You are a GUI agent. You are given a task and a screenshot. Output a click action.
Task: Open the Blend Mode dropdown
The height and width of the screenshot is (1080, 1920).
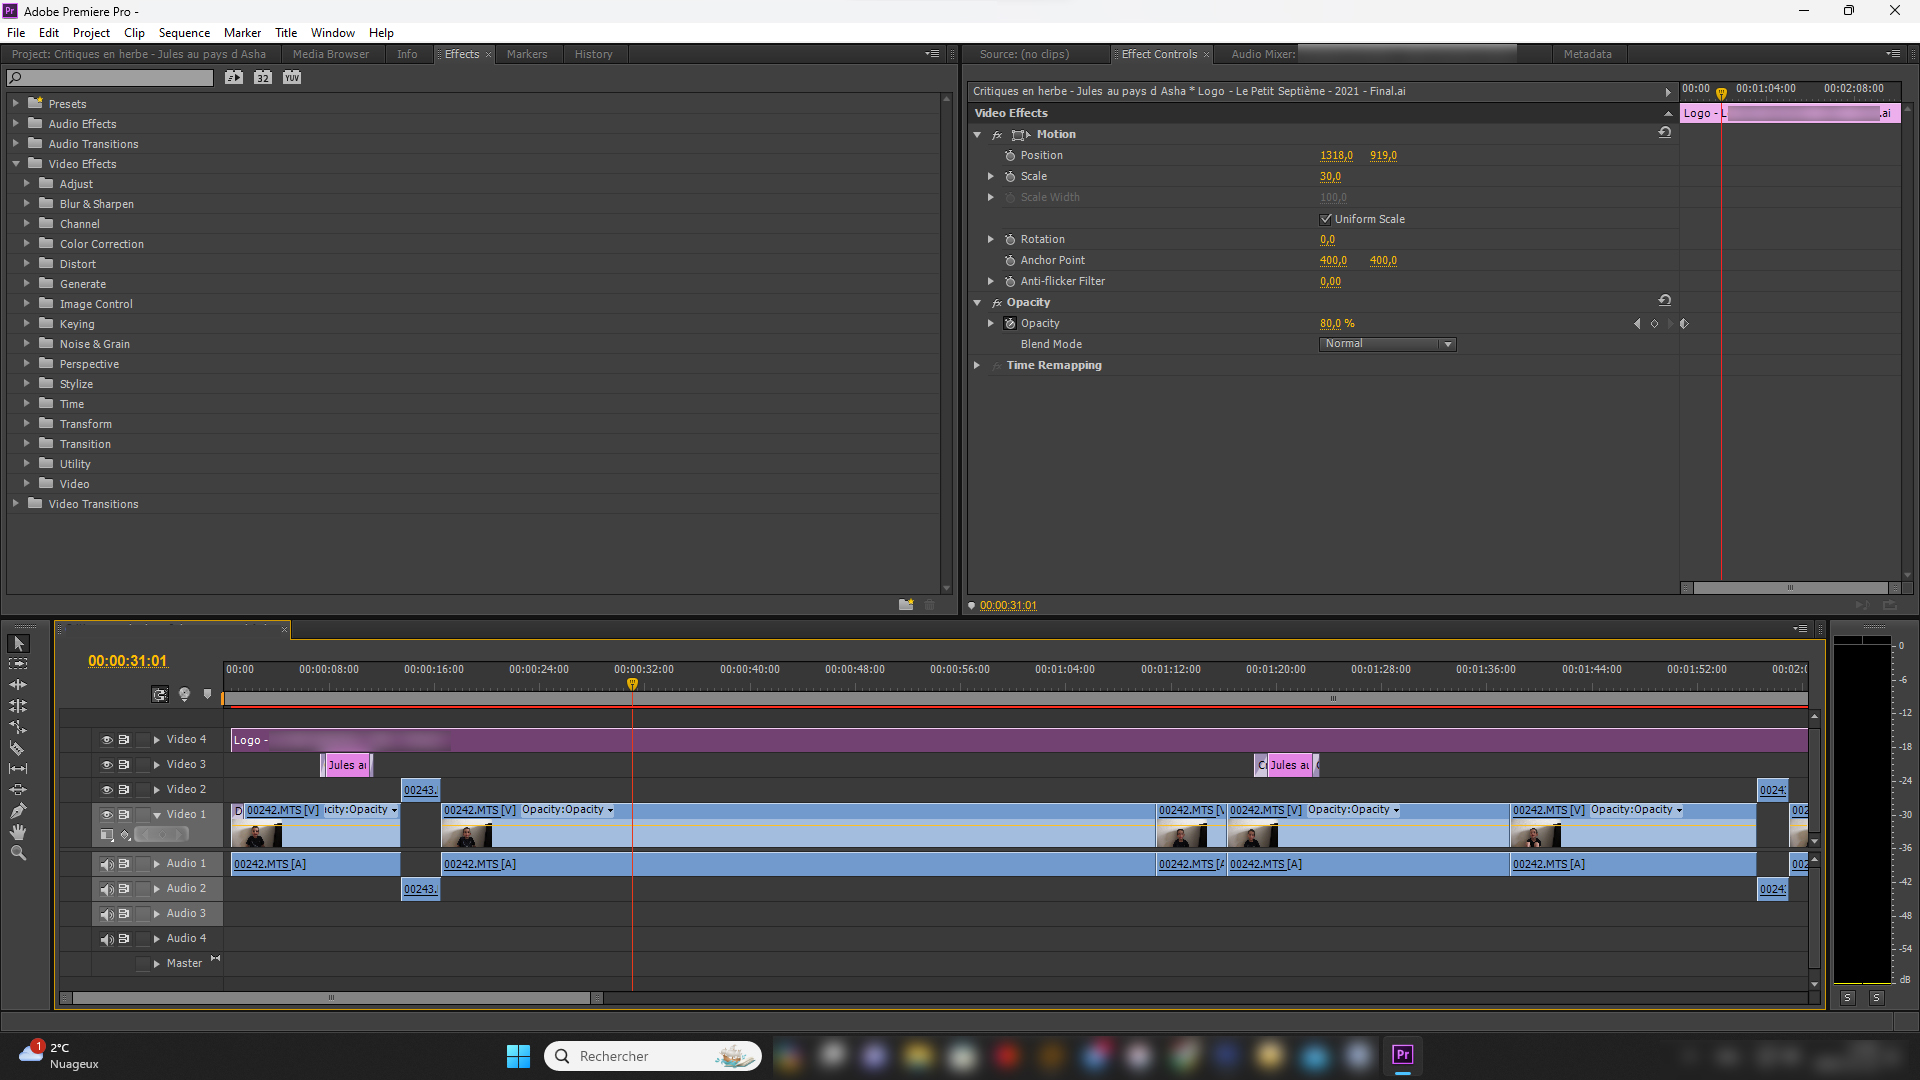coord(1388,344)
